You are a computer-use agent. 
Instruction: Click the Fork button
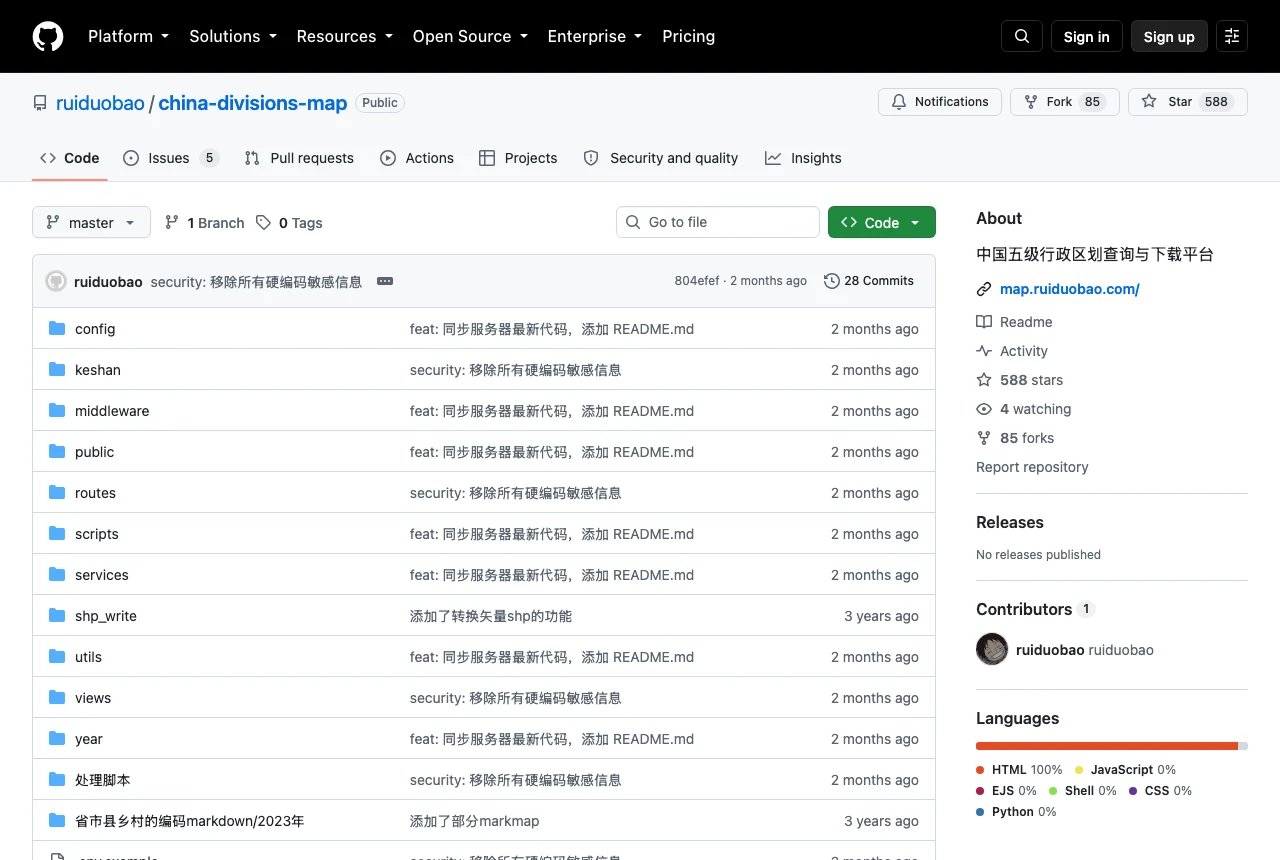1065,102
